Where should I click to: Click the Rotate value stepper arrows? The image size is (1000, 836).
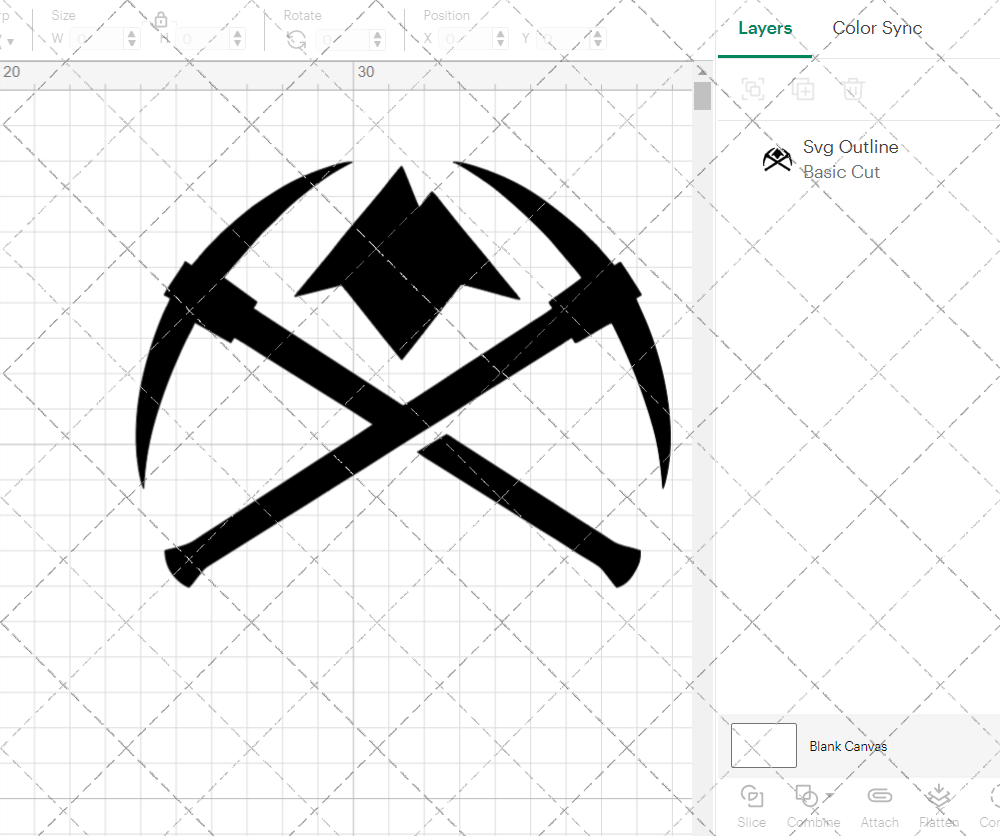(377, 39)
